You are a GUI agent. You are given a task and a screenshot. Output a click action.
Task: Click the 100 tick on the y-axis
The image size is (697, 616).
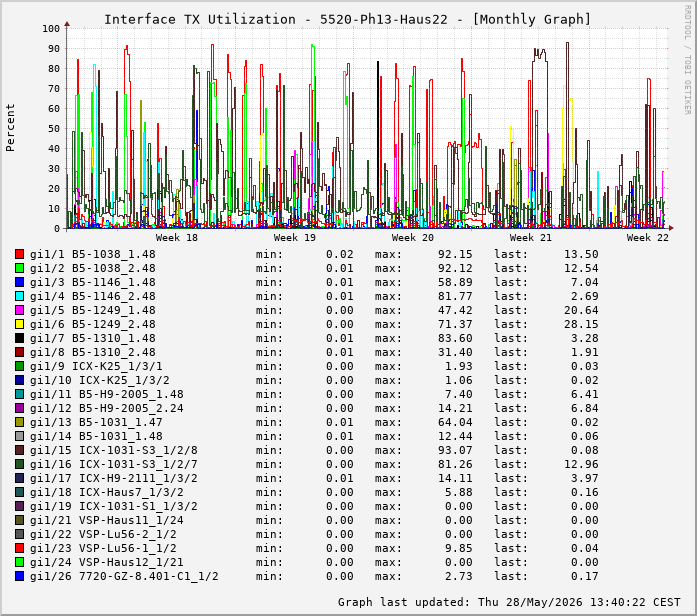point(51,28)
